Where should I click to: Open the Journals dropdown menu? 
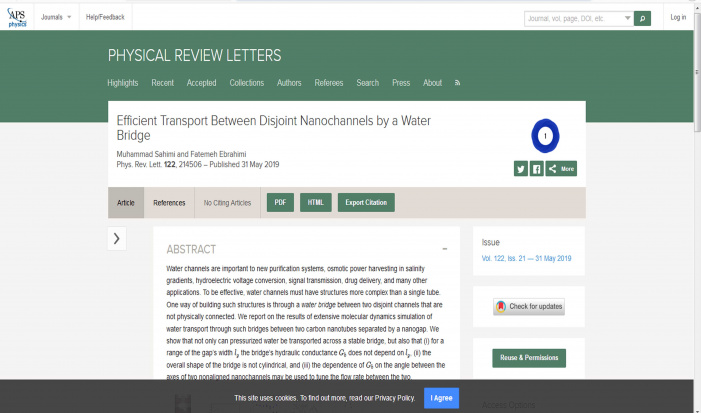click(56, 17)
